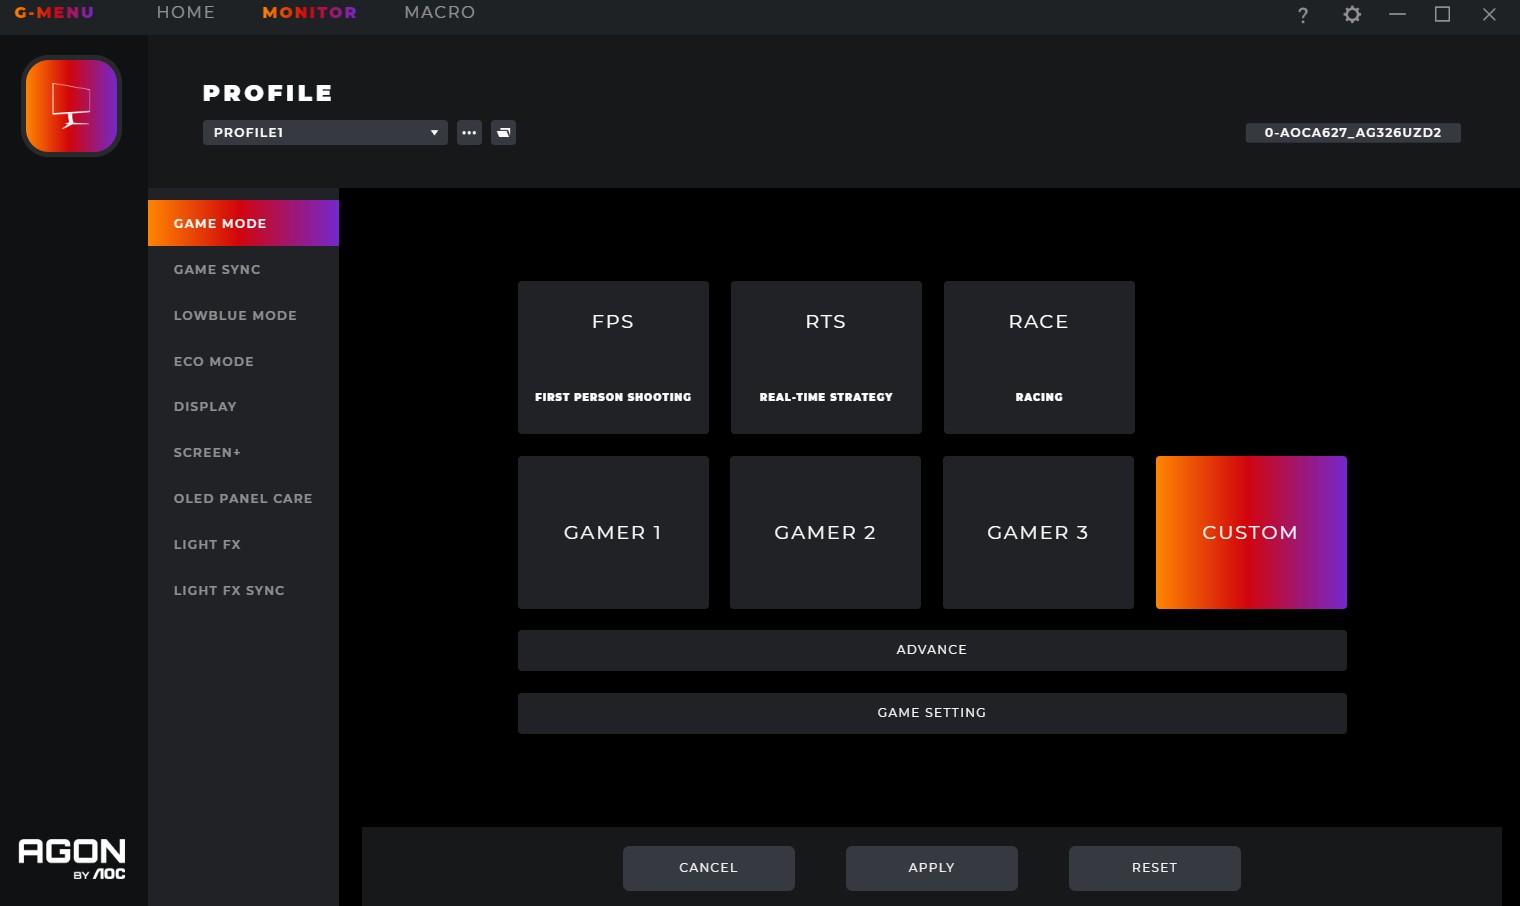
Task: Open LIGHT FX settings
Action: 243,544
